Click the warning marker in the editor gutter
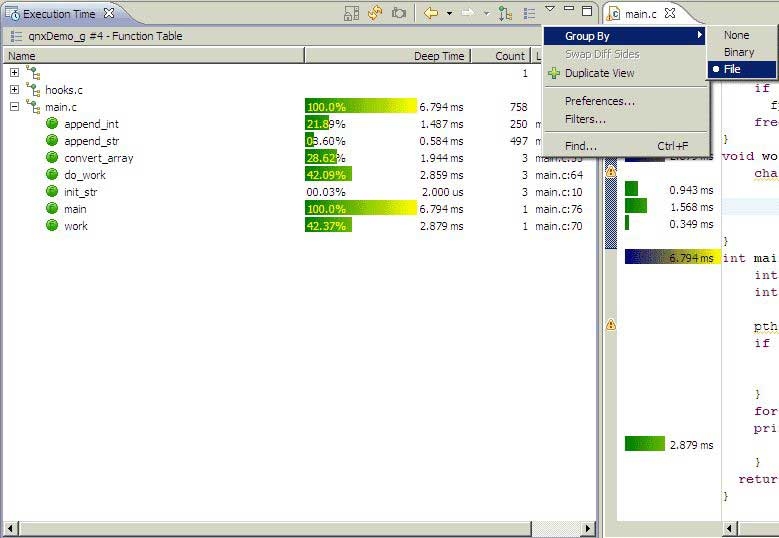 (x=611, y=325)
